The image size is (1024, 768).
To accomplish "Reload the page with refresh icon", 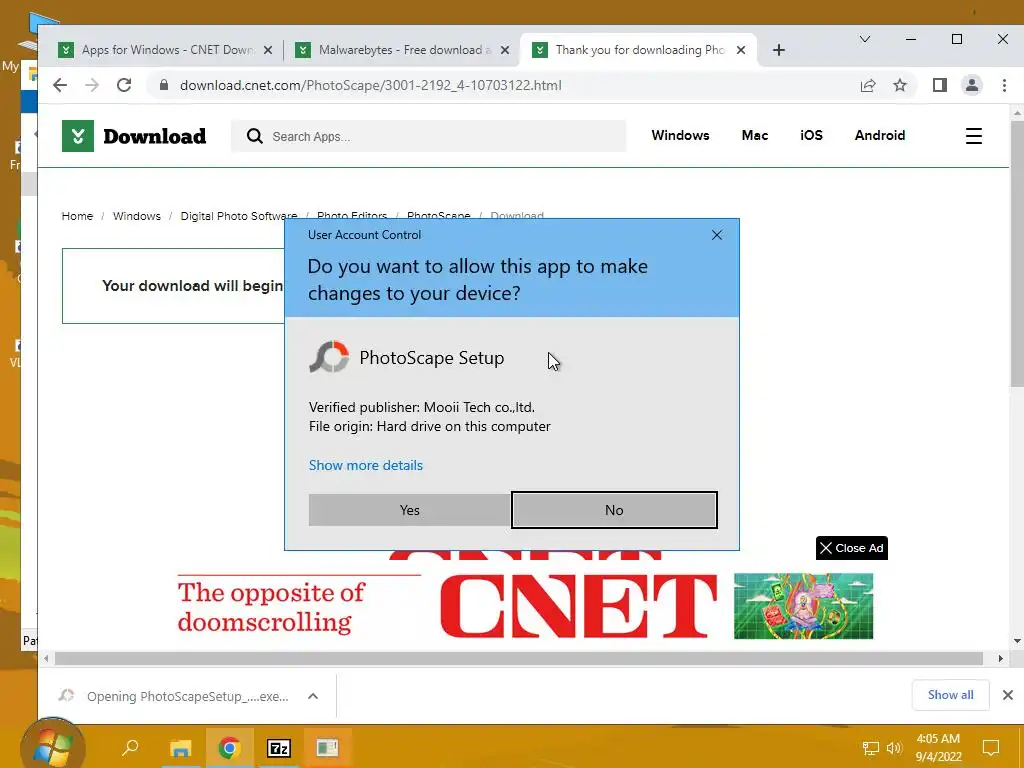I will pyautogui.click(x=124, y=85).
